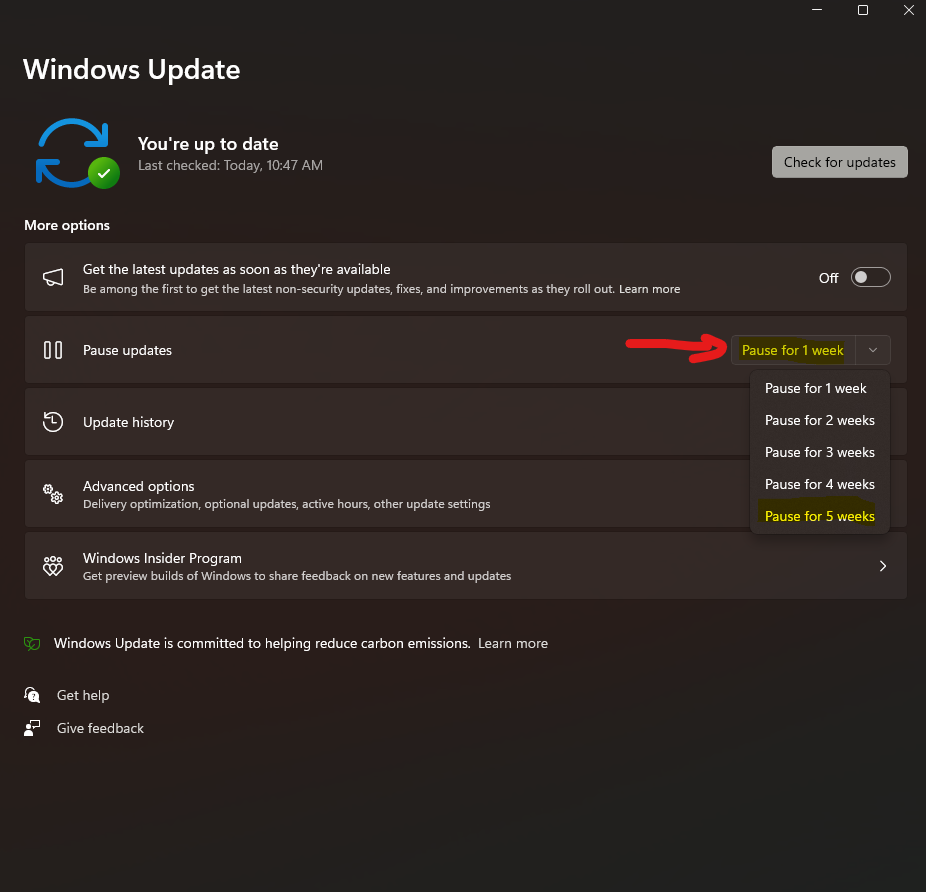Click the megaphone icon for latest updates
Image resolution: width=926 pixels, height=892 pixels.
click(53, 277)
